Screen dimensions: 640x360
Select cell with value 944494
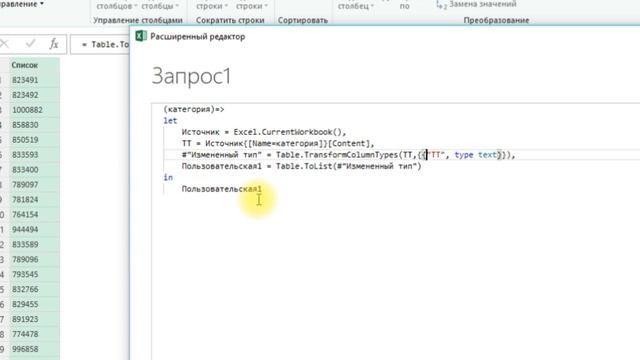point(34,229)
